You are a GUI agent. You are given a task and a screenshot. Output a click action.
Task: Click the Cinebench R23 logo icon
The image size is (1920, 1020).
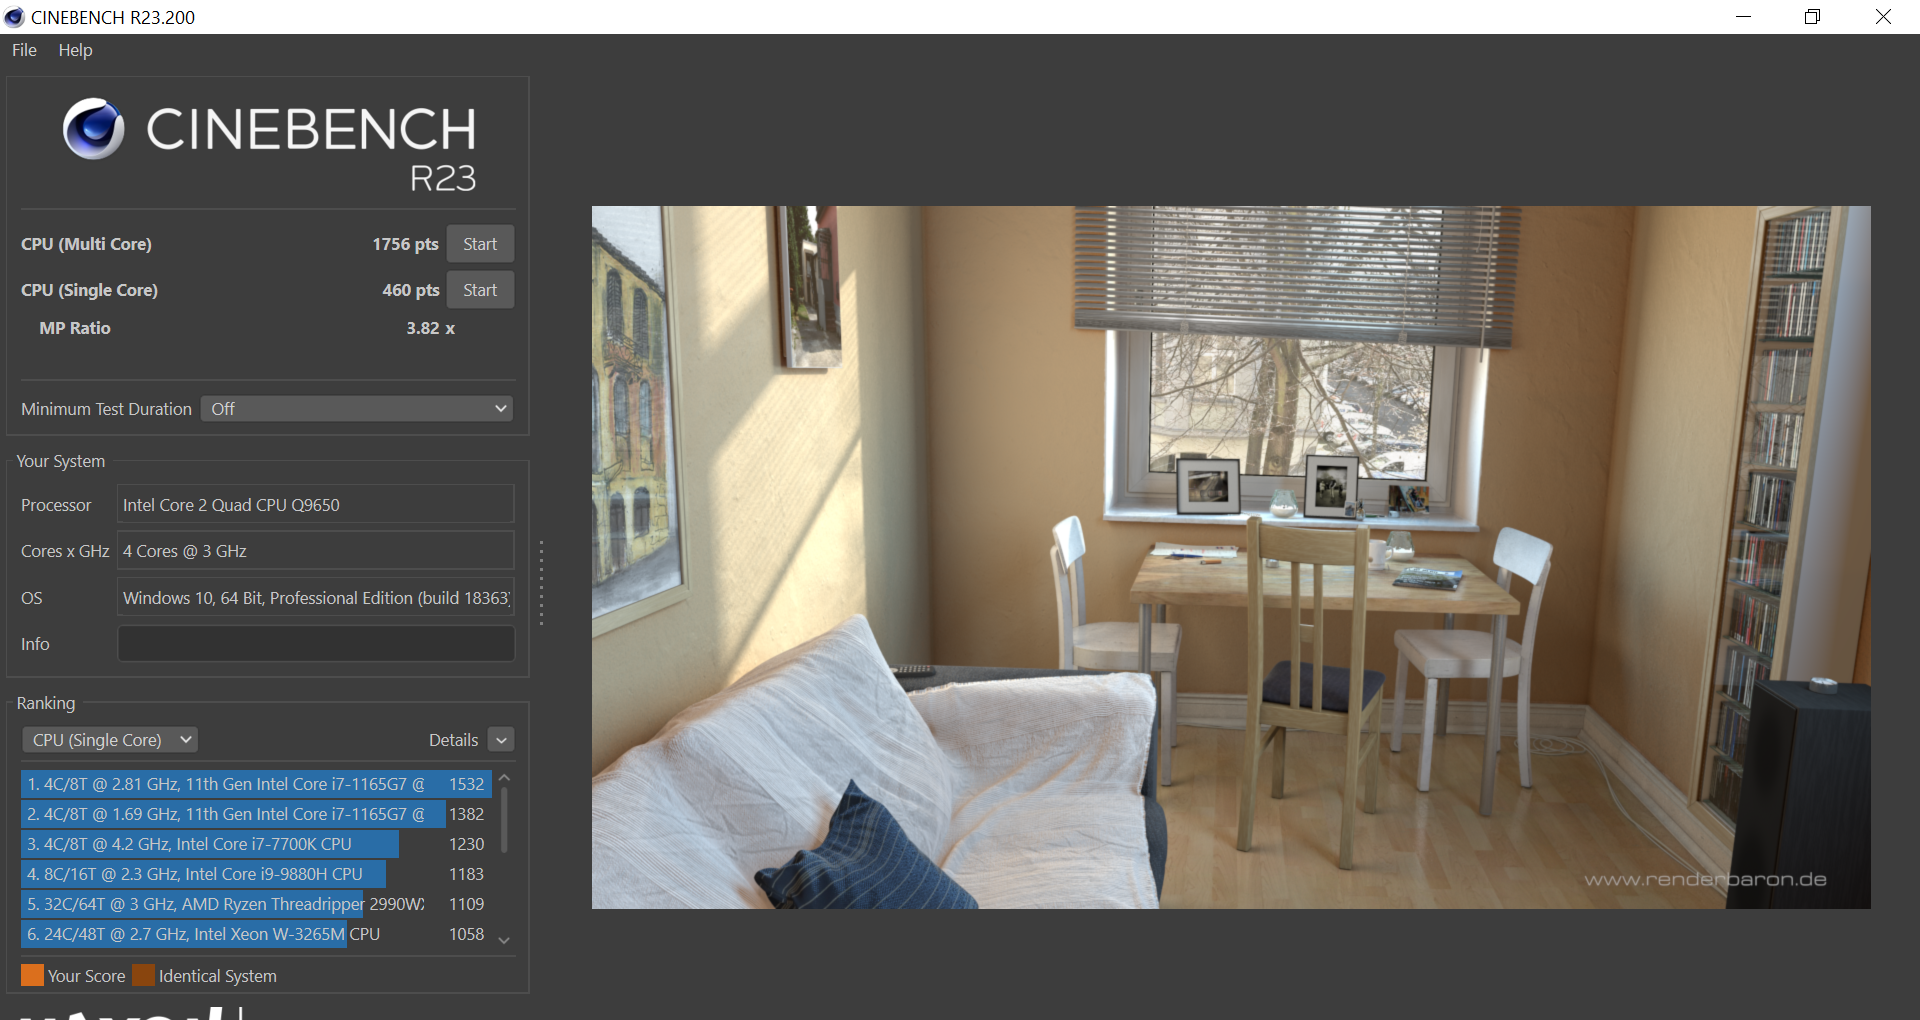94,129
